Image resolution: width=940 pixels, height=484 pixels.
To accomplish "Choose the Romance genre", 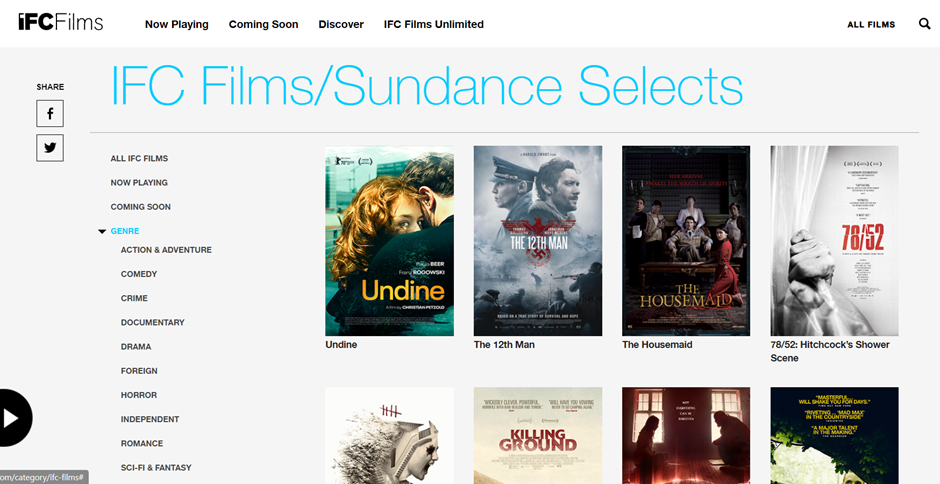I will (142, 443).
